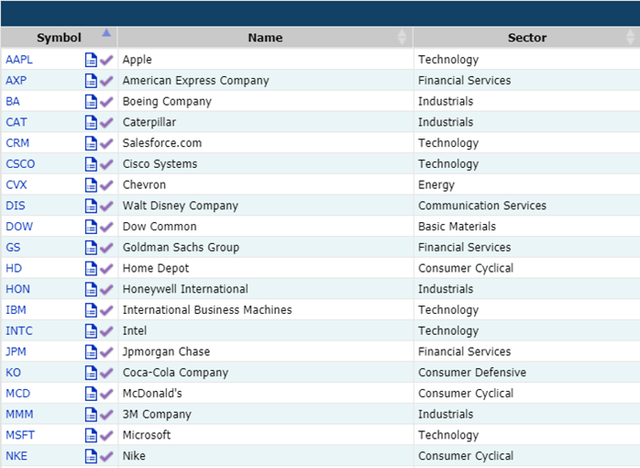Image resolution: width=640 pixels, height=468 pixels.
Task: Click the purple checkmark in the DIS row
Action: (106, 206)
